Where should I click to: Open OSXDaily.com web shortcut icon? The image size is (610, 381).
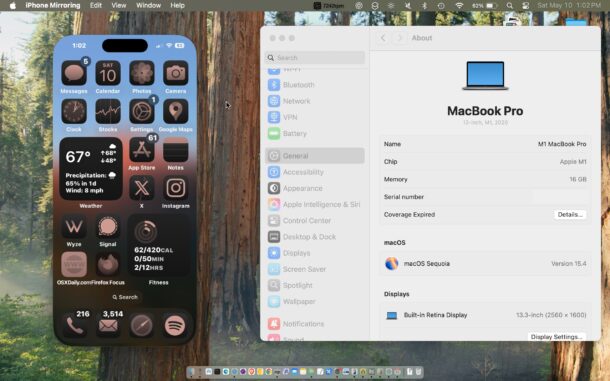coord(74,265)
